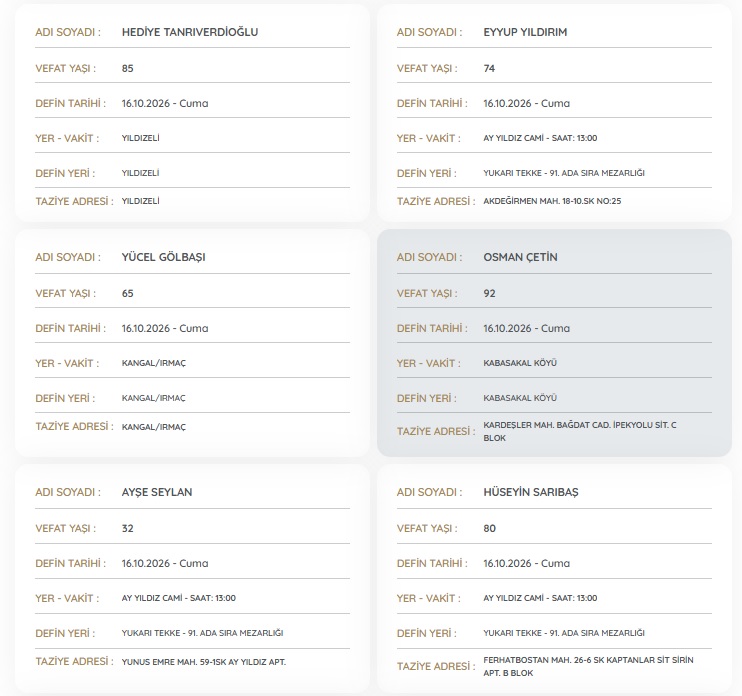Click address YUNUS EMRE MAH. 59-1SK
Screen dimensions: 742x696
[203, 662]
